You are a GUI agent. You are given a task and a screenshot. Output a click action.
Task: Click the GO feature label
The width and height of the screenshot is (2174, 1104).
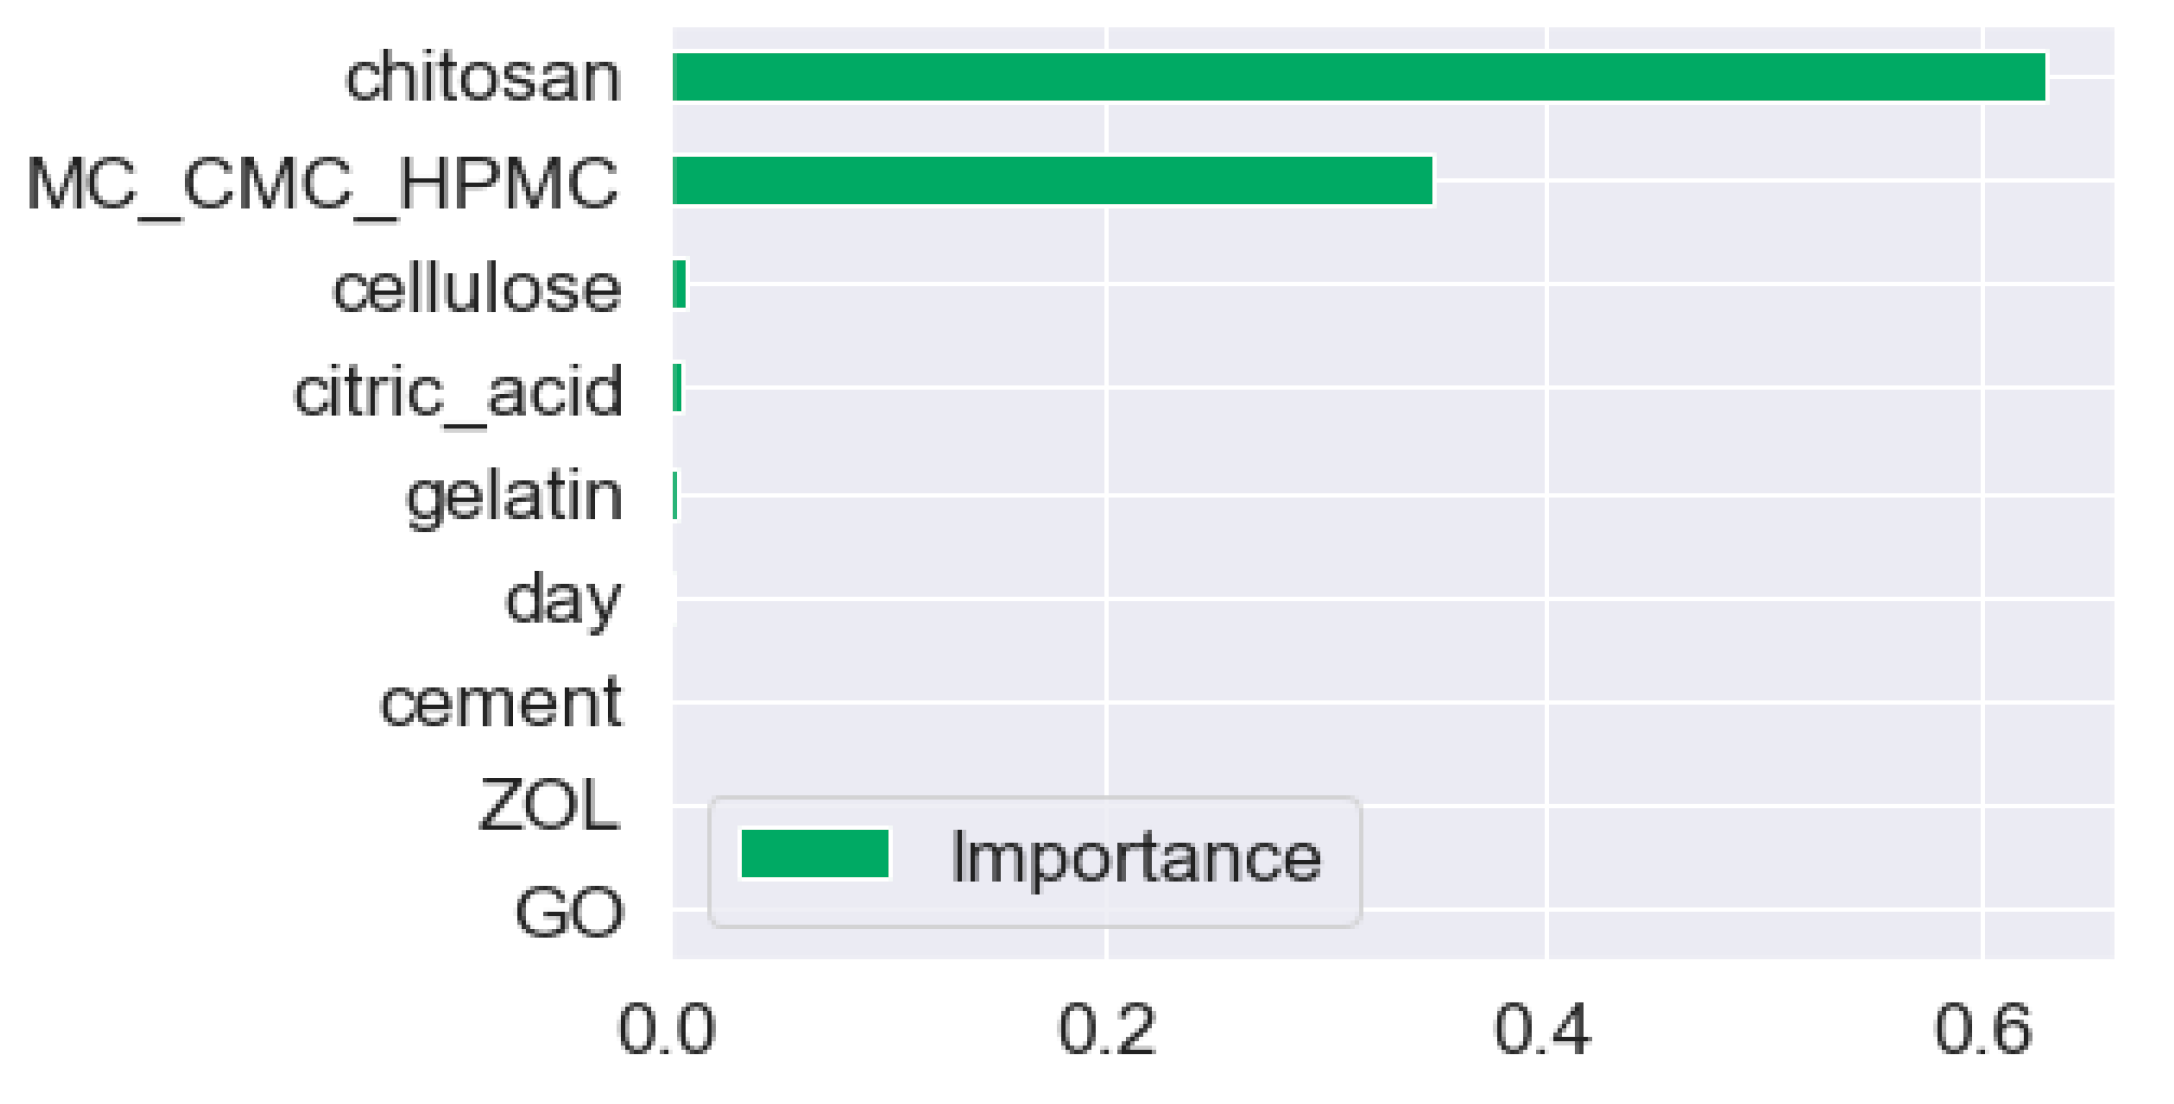(568, 912)
